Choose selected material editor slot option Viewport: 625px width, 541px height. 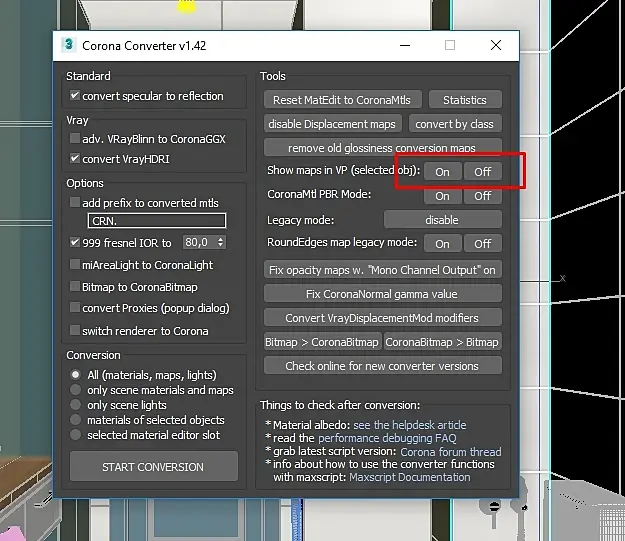pos(75,435)
